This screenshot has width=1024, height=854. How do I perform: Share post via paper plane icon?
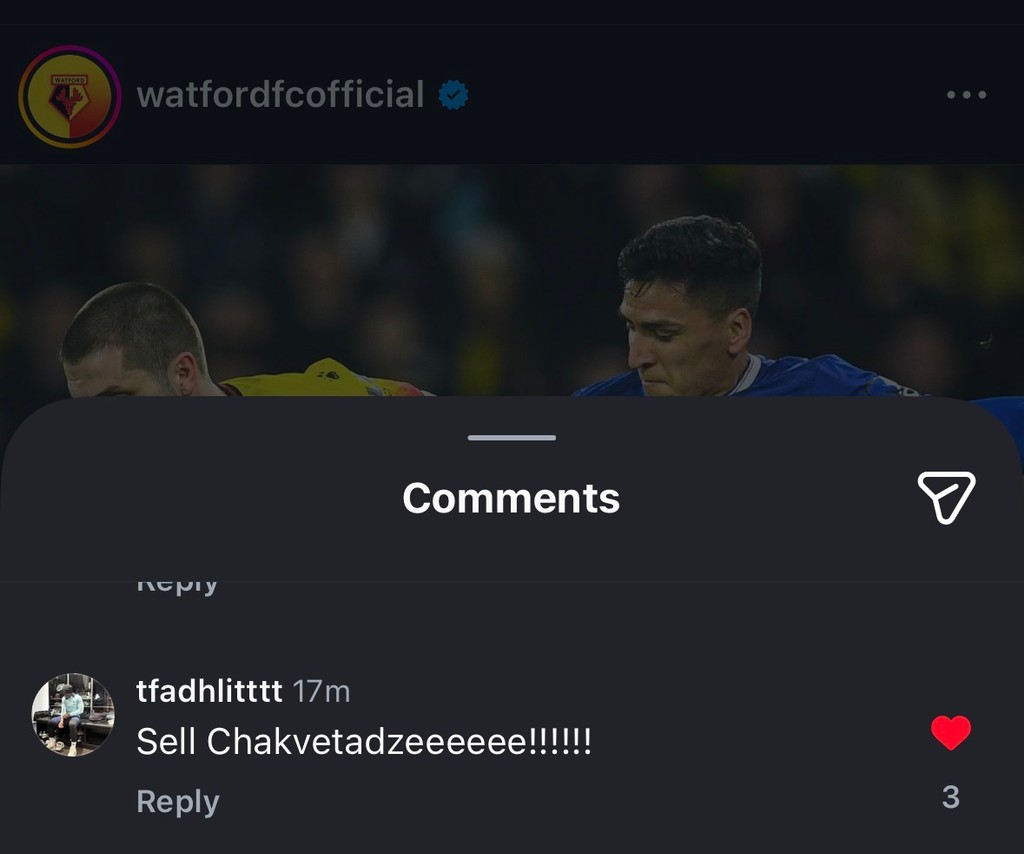[945, 497]
